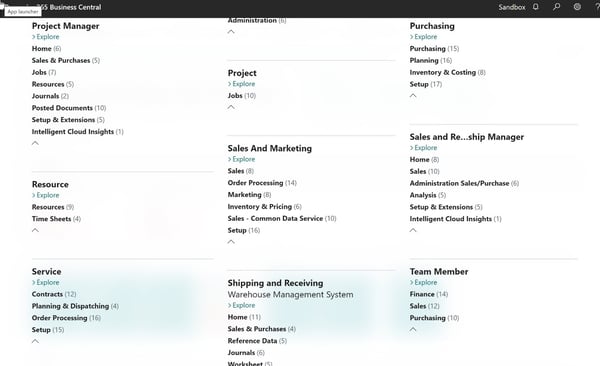Click the search magnifier icon
The height and width of the screenshot is (366, 600).
tap(557, 7)
